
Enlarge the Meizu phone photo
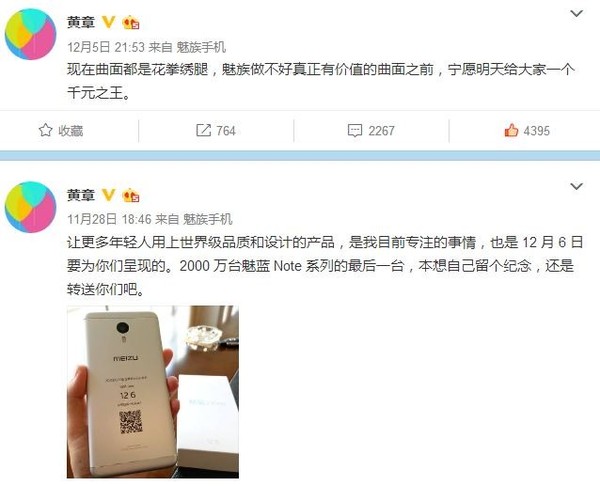click(153, 391)
